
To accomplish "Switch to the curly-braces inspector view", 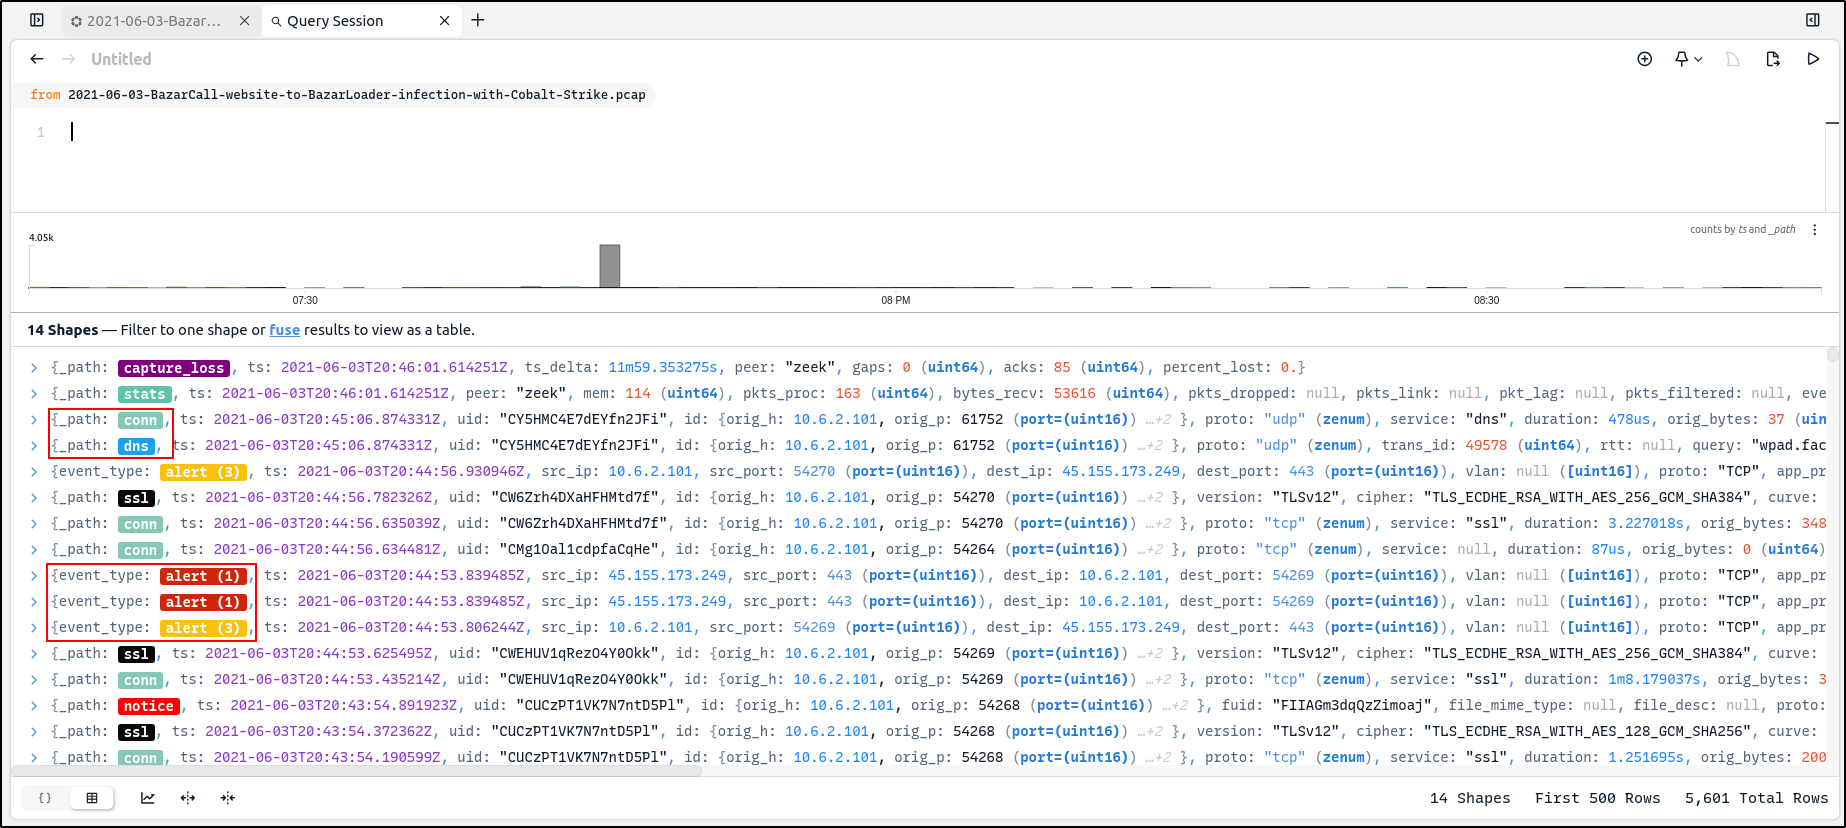I will 45,798.
